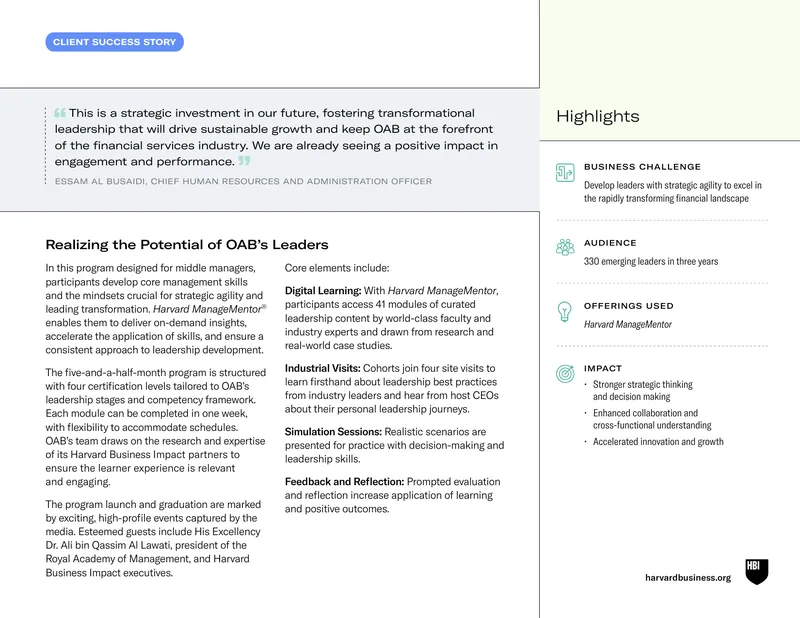Click the Business Challenge arrows icon
Viewport: 800px width, 618px height.
(565, 173)
